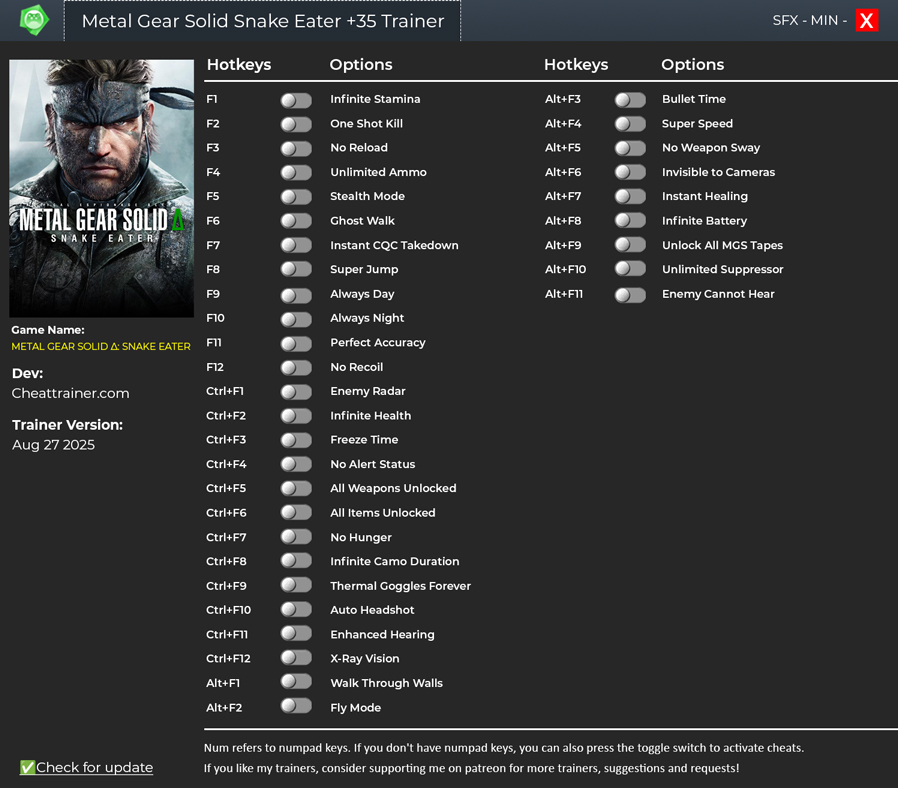
Task: Click the Bullet Time option label
Action: 694,99
